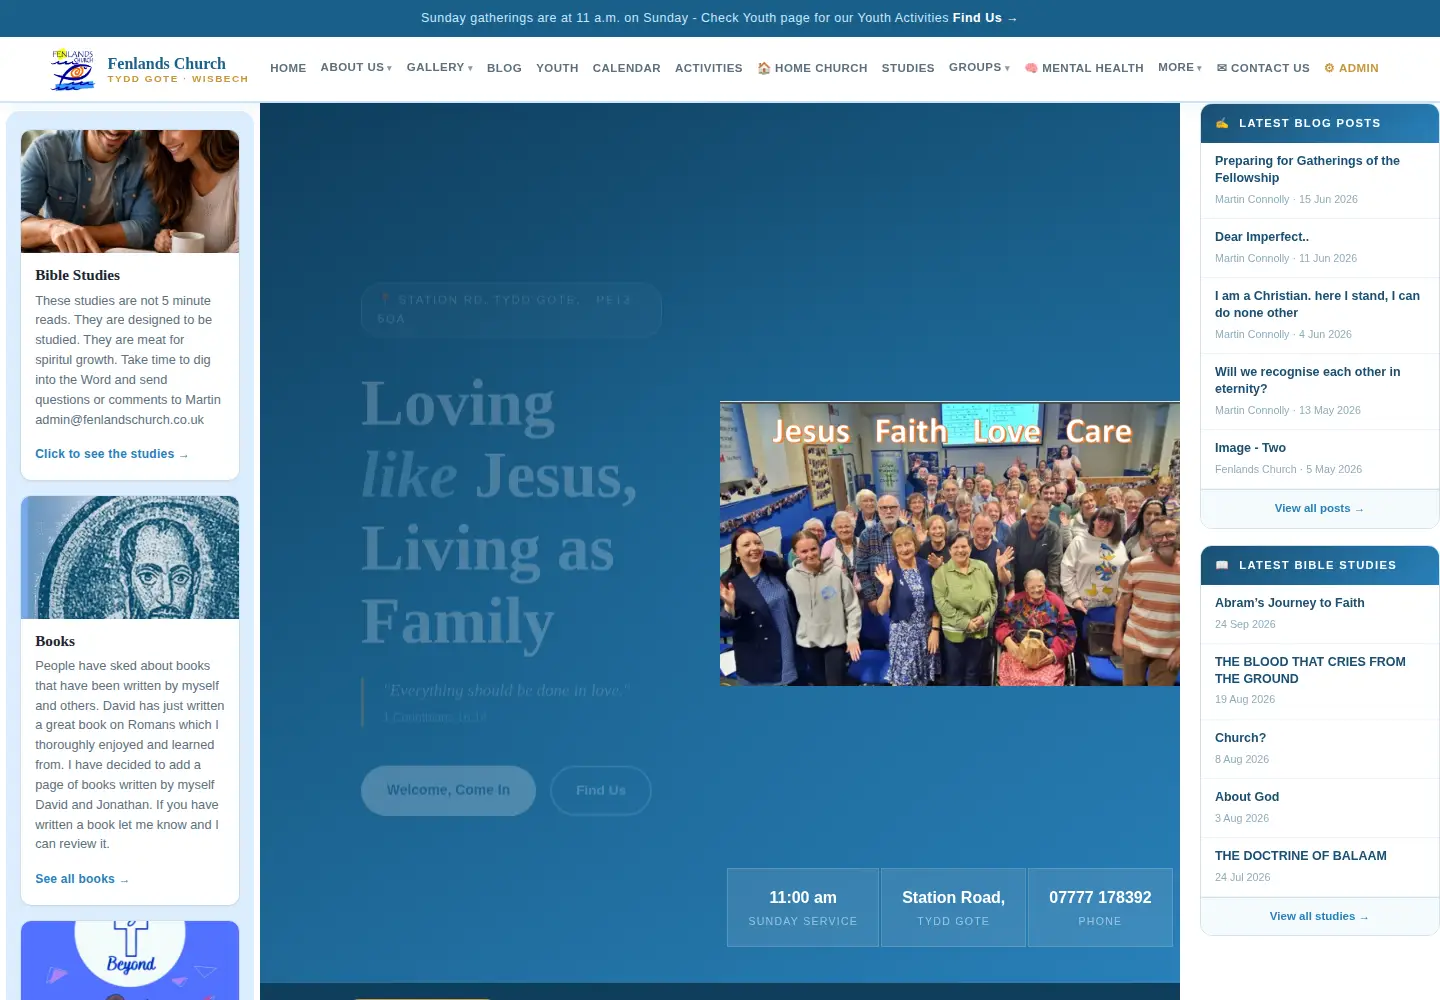Image resolution: width=1440 pixels, height=1000 pixels.
Task: Click the 07777 178392 phone info box
Action: tap(1100, 907)
